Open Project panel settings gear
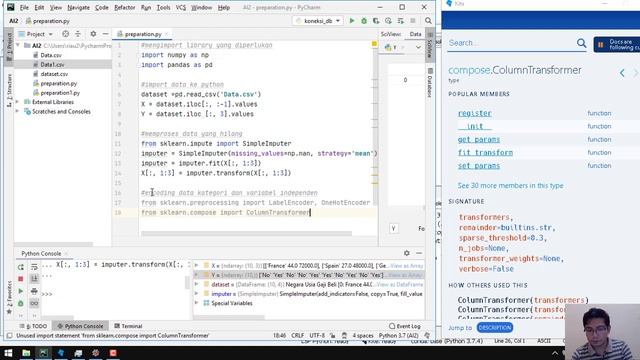Viewport: 640px width, 360px height. pos(93,34)
